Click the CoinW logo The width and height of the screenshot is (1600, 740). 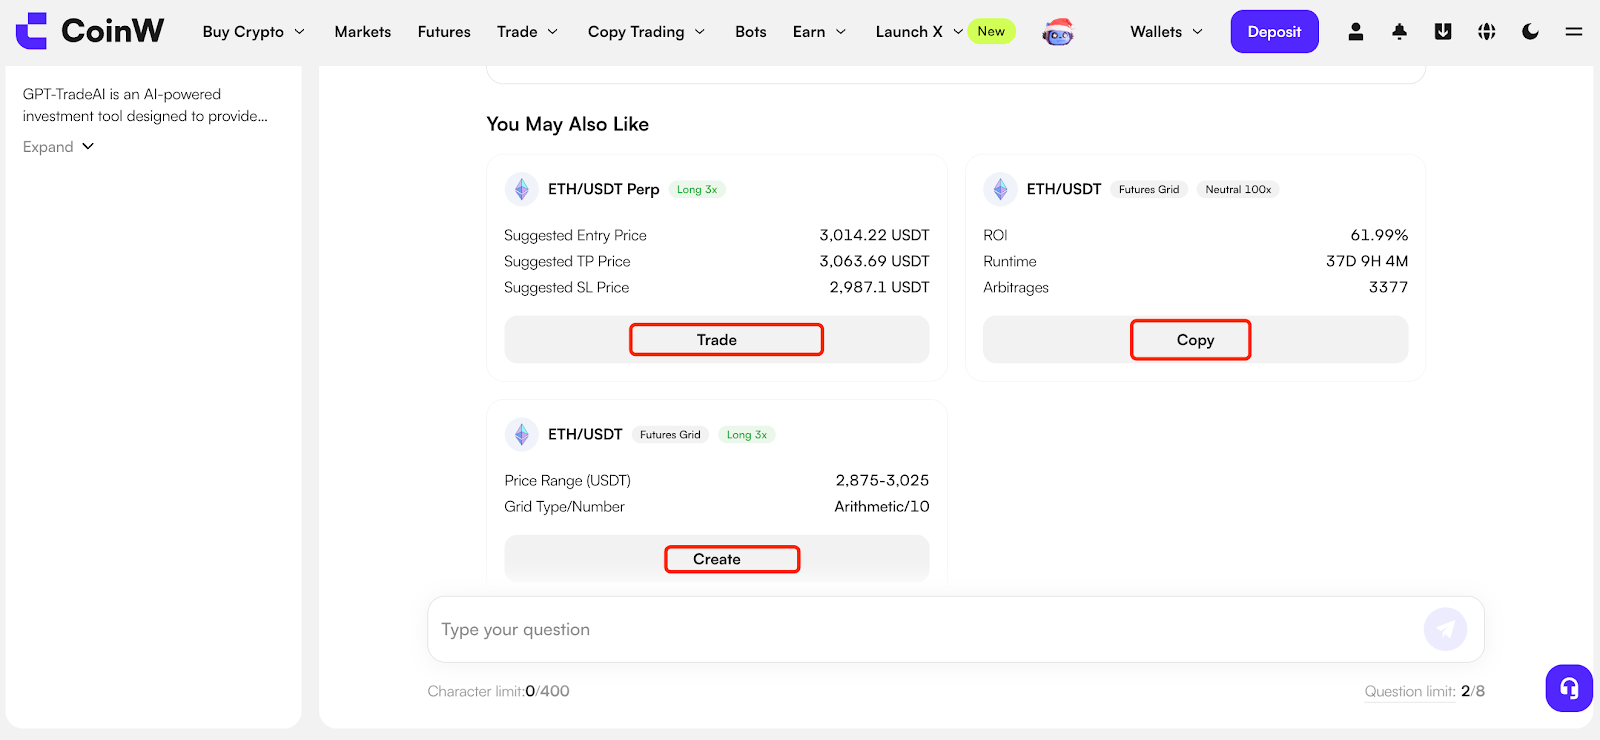click(x=90, y=31)
